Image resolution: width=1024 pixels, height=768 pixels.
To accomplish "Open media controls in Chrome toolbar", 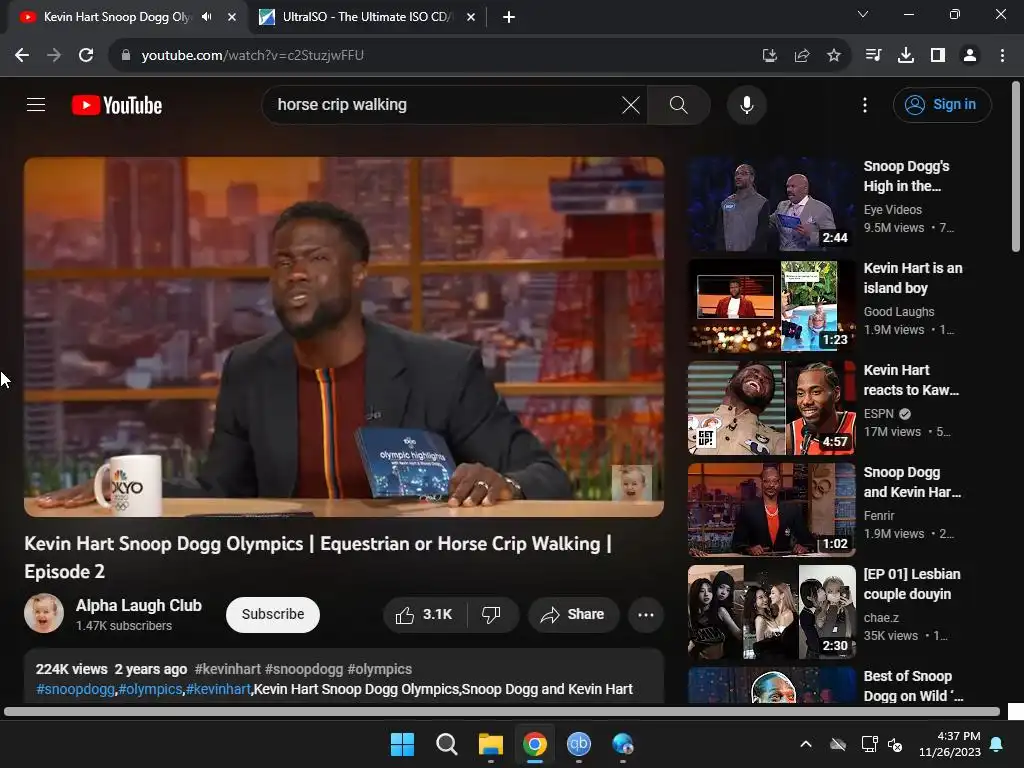I will click(x=873, y=56).
